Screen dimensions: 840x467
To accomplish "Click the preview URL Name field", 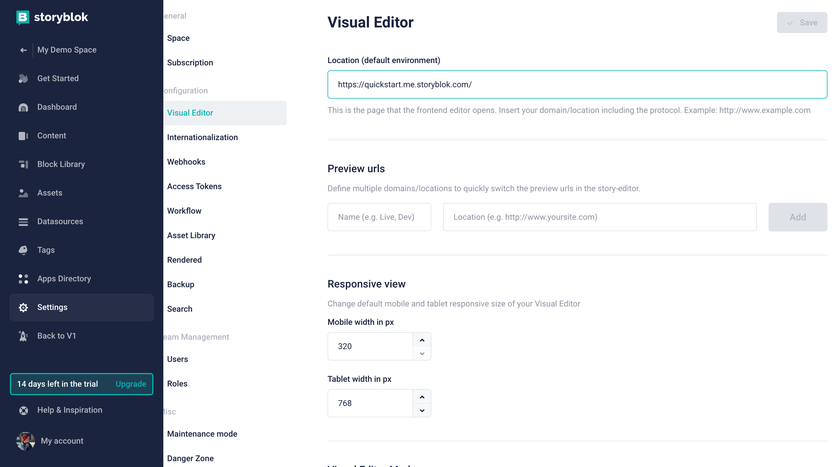I will click(379, 217).
